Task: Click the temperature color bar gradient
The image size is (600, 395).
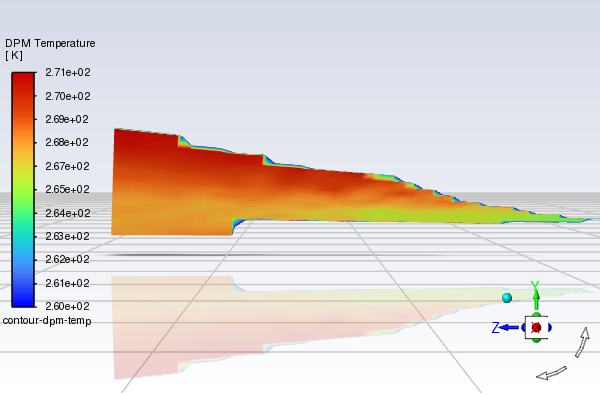Action: 23,189
